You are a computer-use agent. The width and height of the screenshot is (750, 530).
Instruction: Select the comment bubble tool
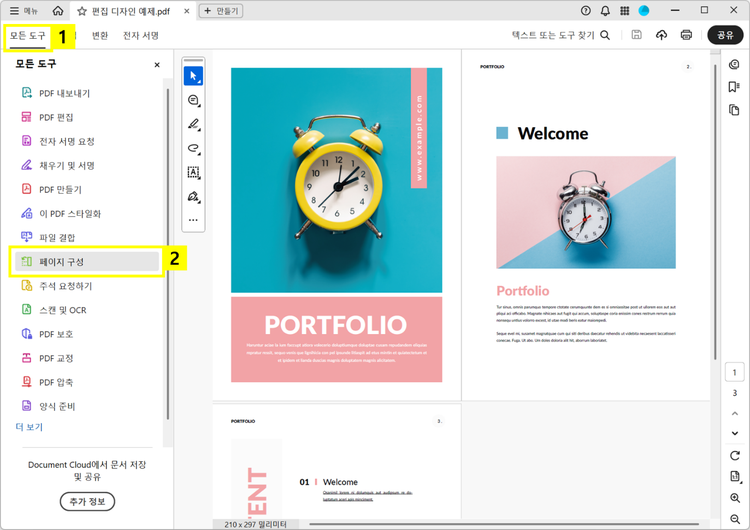(193, 100)
